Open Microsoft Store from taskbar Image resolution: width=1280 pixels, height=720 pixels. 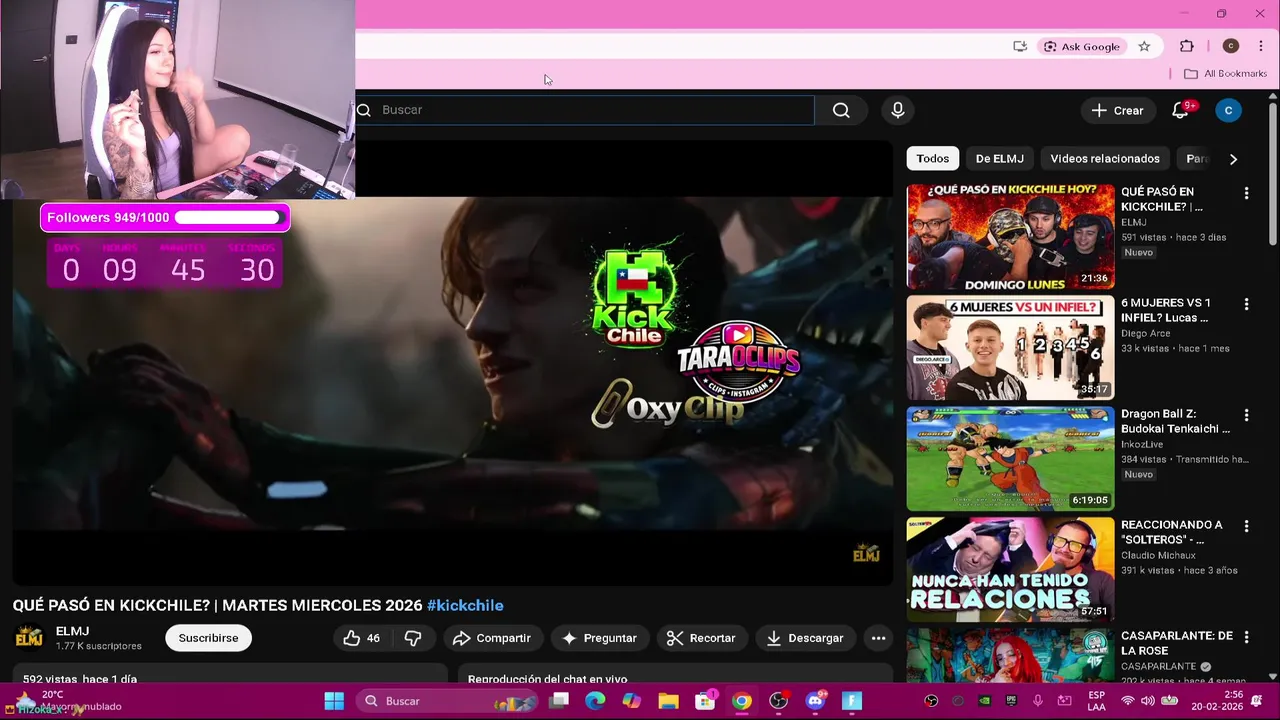pos(705,701)
